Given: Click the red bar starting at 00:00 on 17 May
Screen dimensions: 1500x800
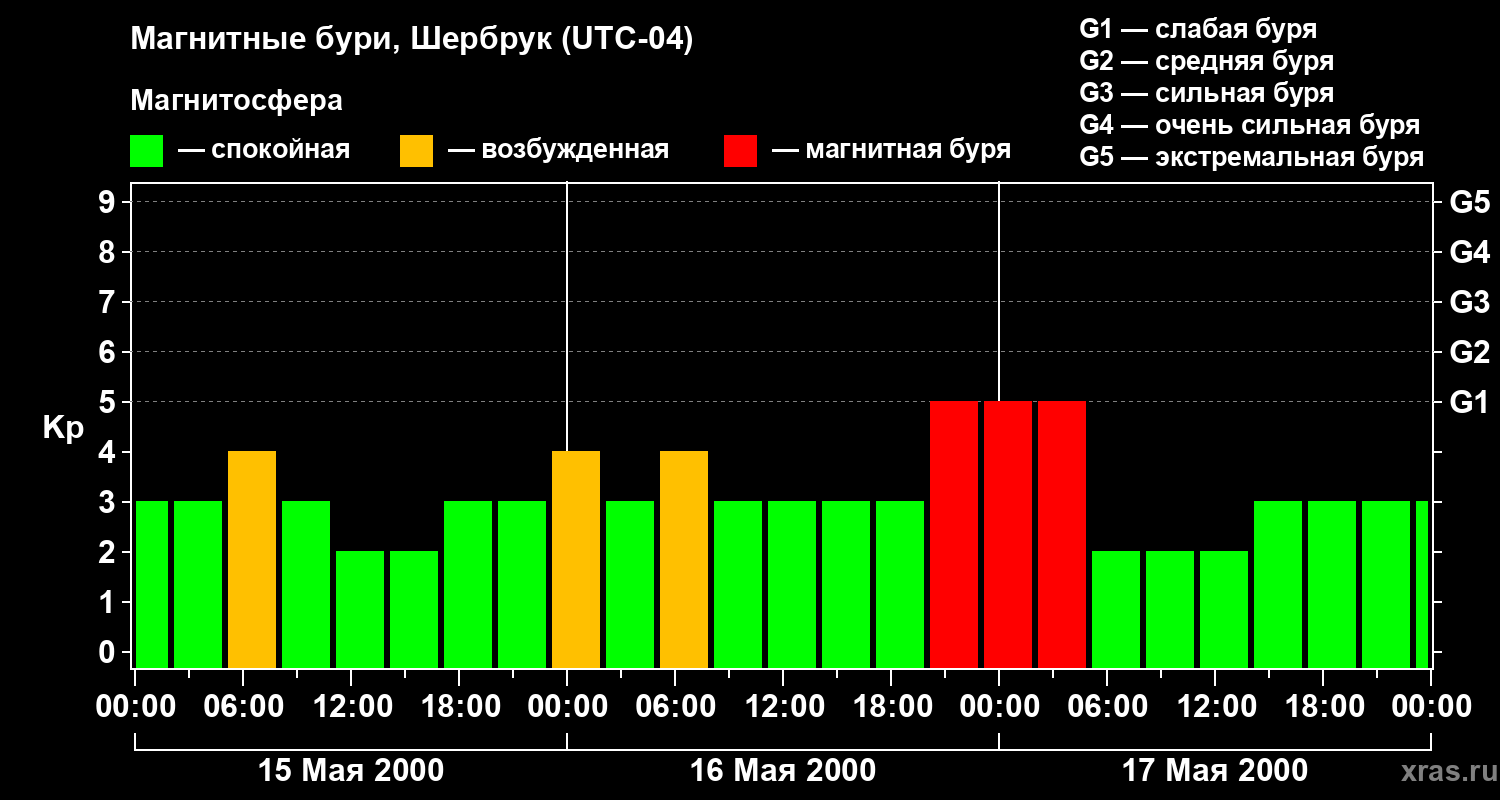Looking at the screenshot, I should point(1008,535).
